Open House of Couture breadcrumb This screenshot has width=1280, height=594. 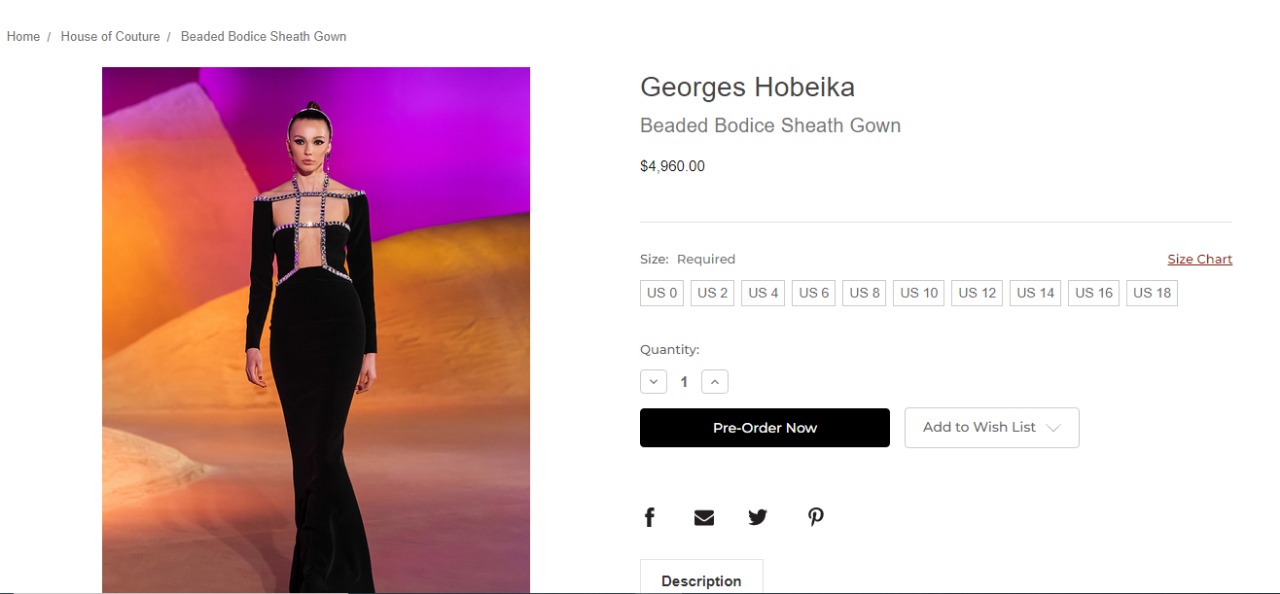(110, 36)
